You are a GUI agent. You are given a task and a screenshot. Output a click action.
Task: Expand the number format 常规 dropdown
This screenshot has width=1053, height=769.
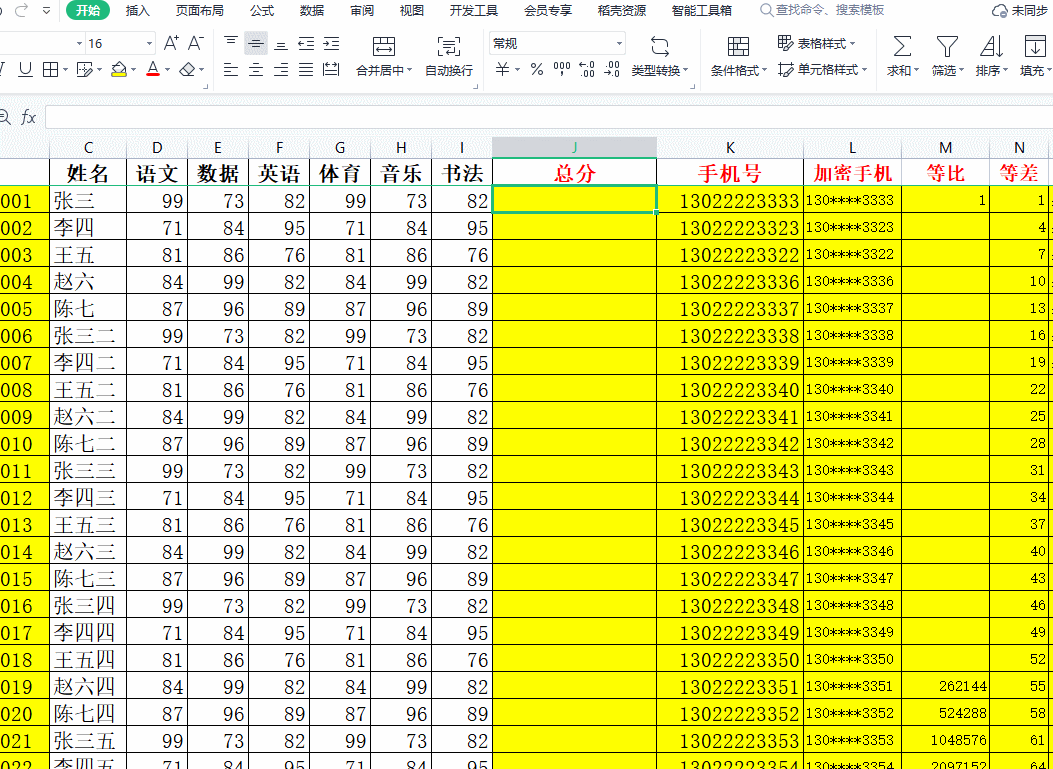(x=619, y=44)
